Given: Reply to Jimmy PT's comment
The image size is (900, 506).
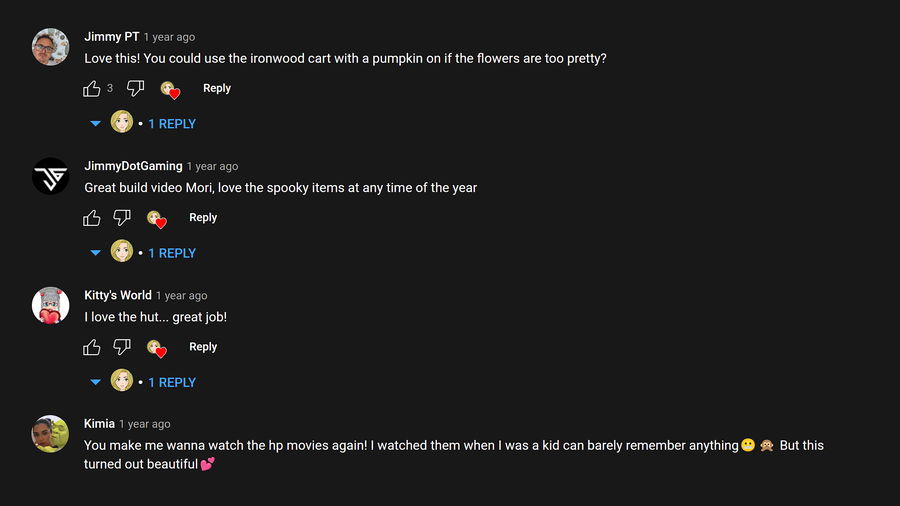Looking at the screenshot, I should click(x=217, y=88).
